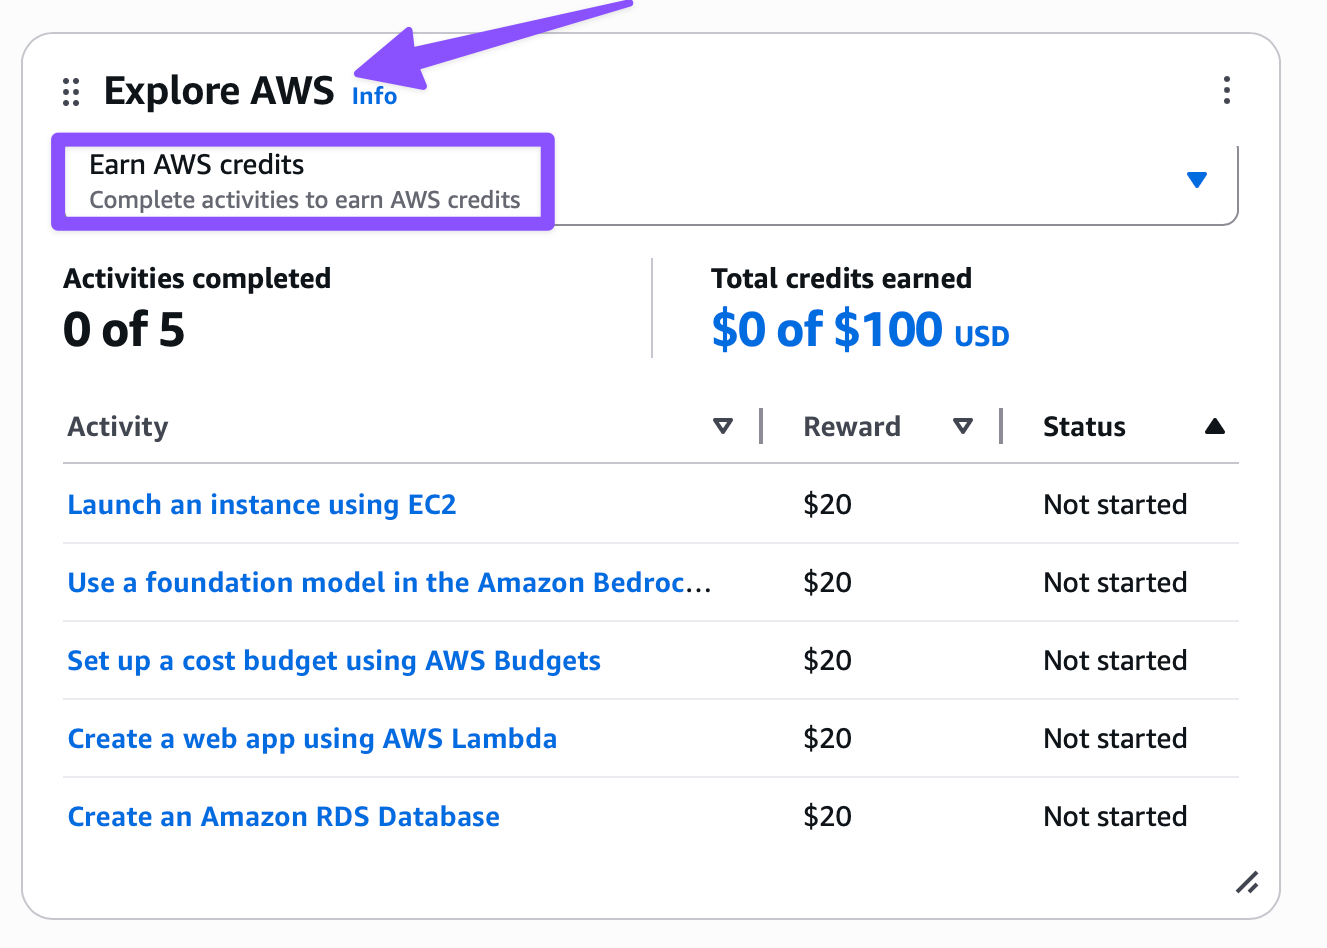Image resolution: width=1327 pixels, height=948 pixels.
Task: Expand the Earn AWS credits dropdown arrow
Action: pyautogui.click(x=1196, y=180)
